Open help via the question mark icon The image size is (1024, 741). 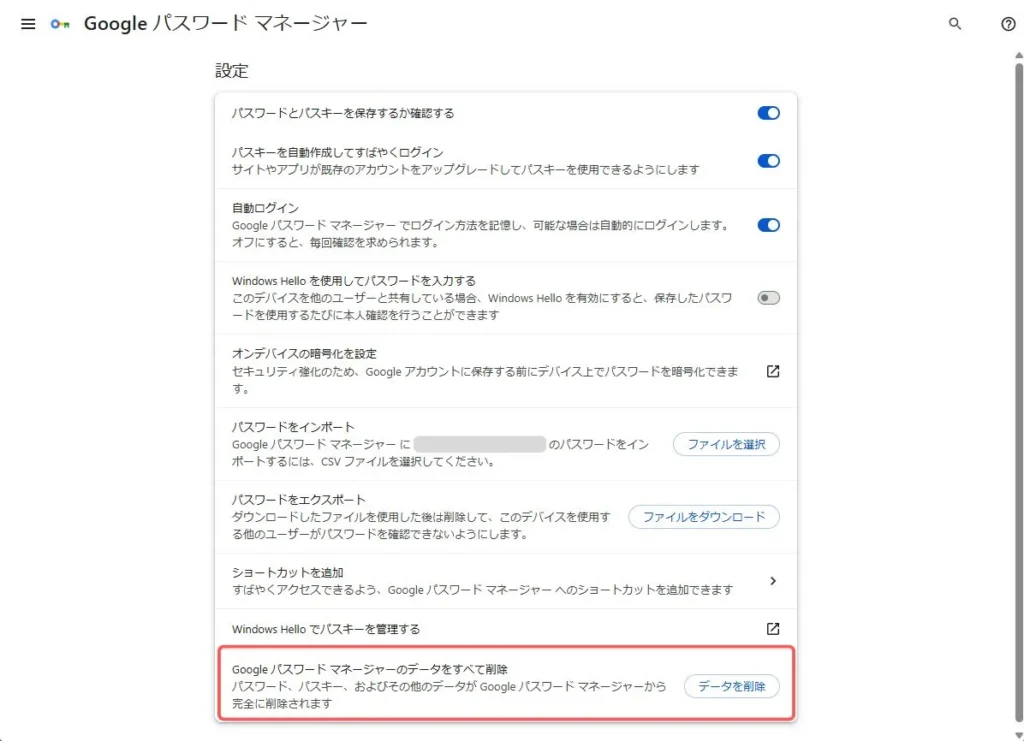click(x=1008, y=24)
